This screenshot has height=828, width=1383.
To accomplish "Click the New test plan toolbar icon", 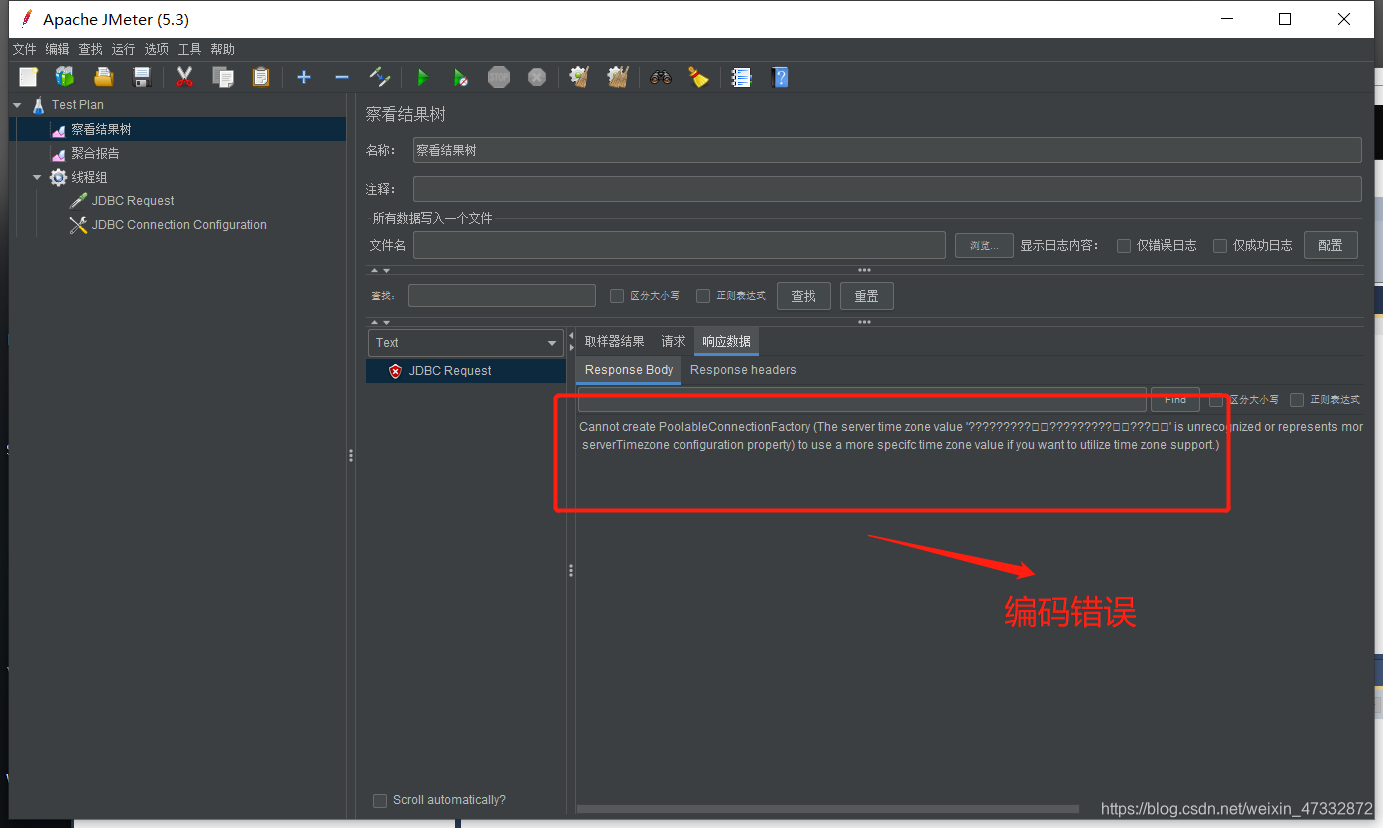I will (28, 77).
